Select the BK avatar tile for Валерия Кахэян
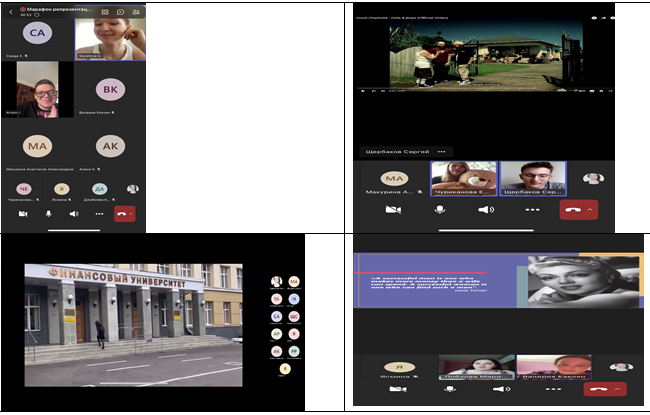This screenshot has height=415, width=650. pyautogui.click(x=109, y=90)
